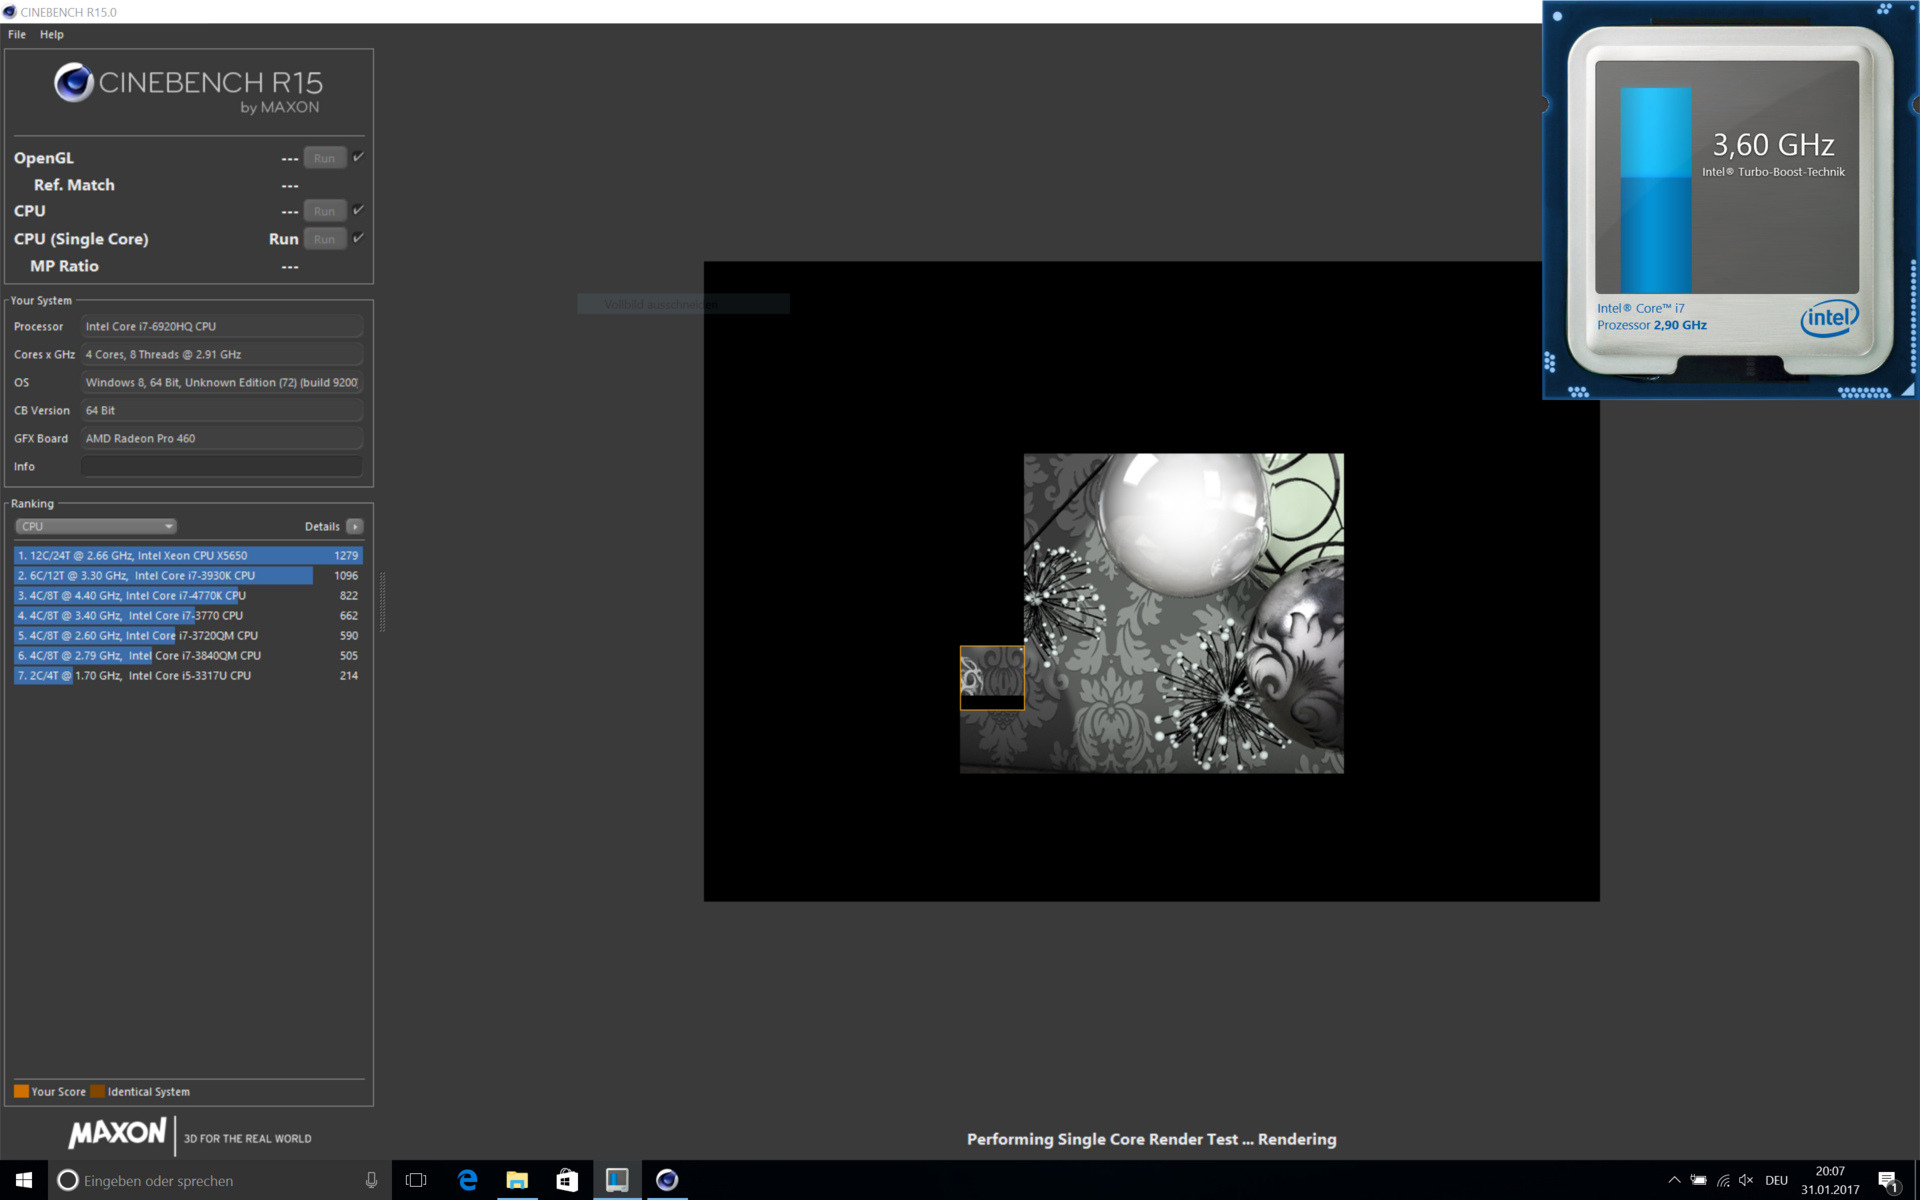
Task: Toggle the CPU (Single Core) checkbox
Action: (359, 238)
